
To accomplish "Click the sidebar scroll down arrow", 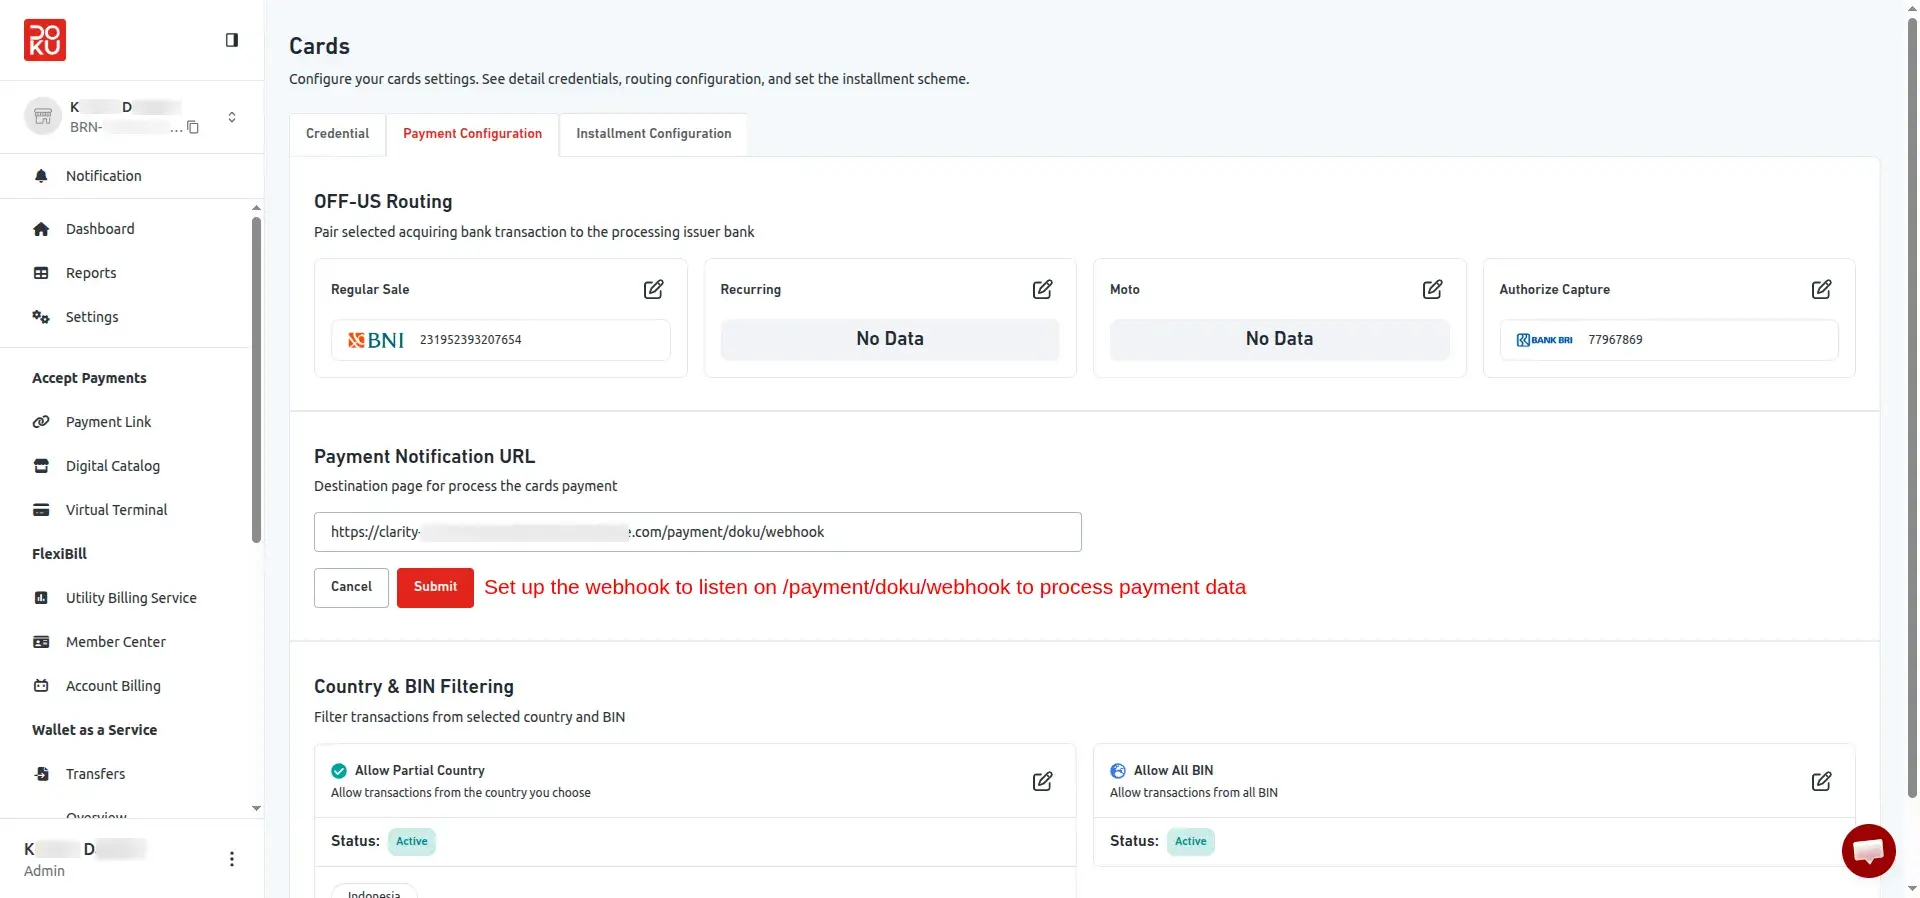I will (x=256, y=808).
